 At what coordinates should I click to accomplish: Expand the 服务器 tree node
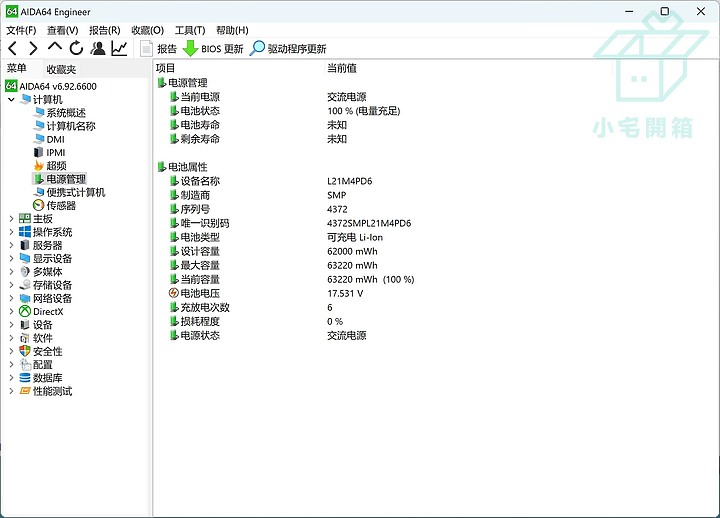pyautogui.click(x=11, y=246)
